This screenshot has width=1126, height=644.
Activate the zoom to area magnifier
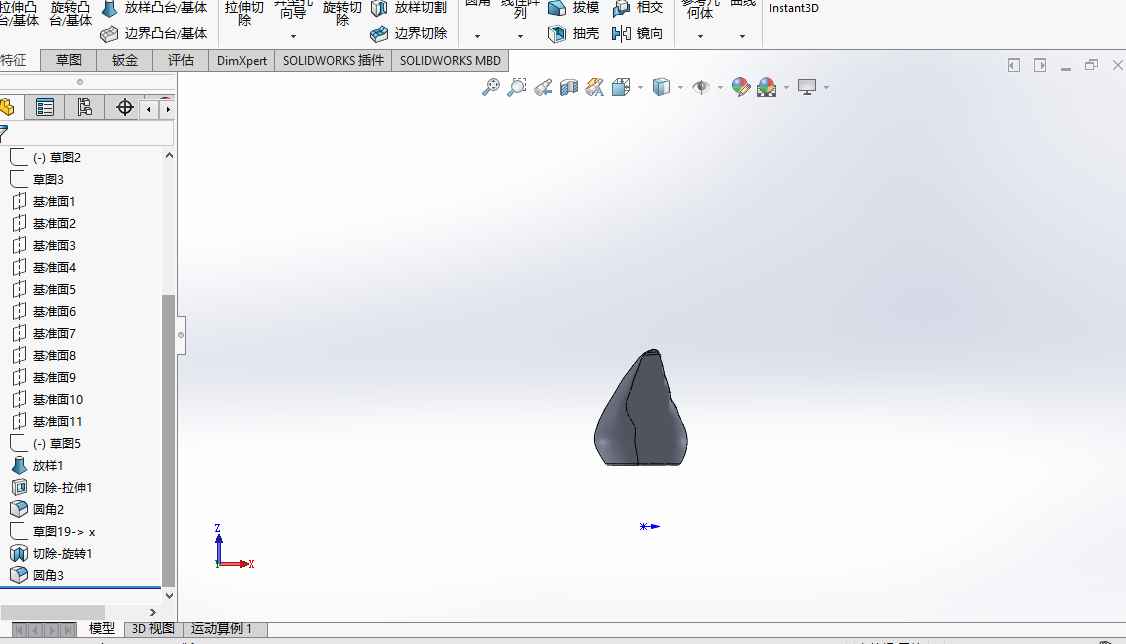pos(516,88)
